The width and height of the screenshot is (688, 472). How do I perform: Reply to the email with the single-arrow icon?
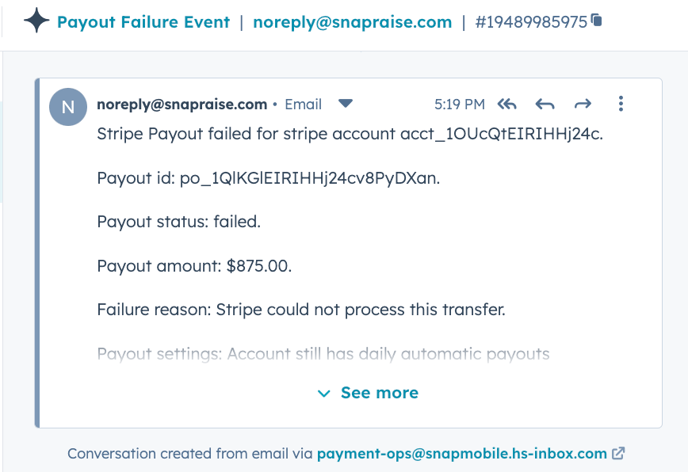click(x=545, y=104)
